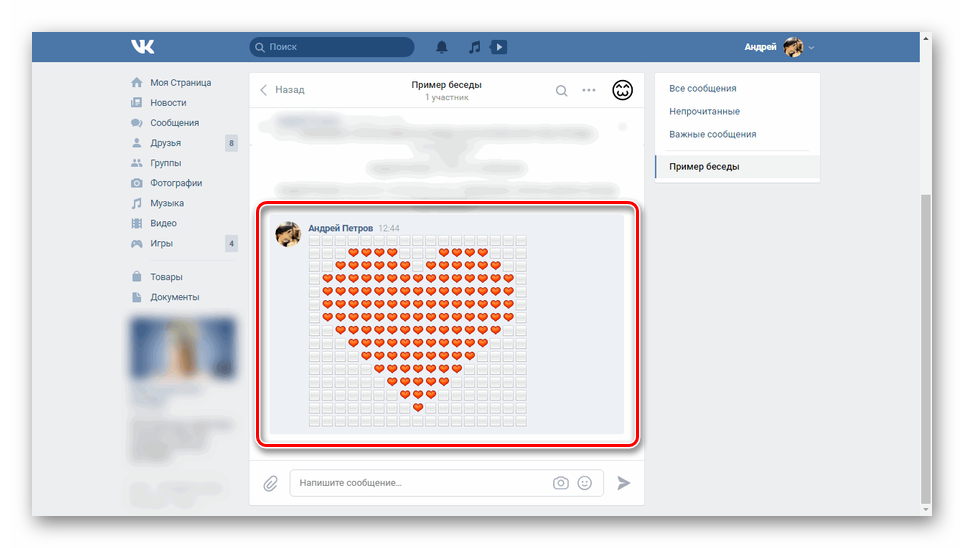Click the camera photo icon
Screen dimensions: 964x548
click(x=561, y=483)
